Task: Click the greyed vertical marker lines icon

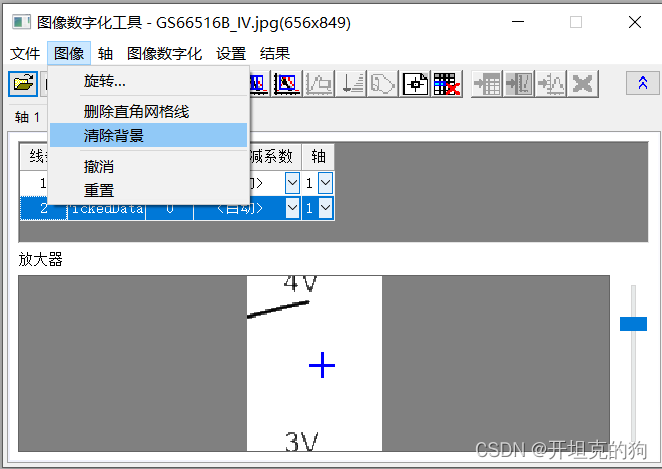Action: pos(351,84)
